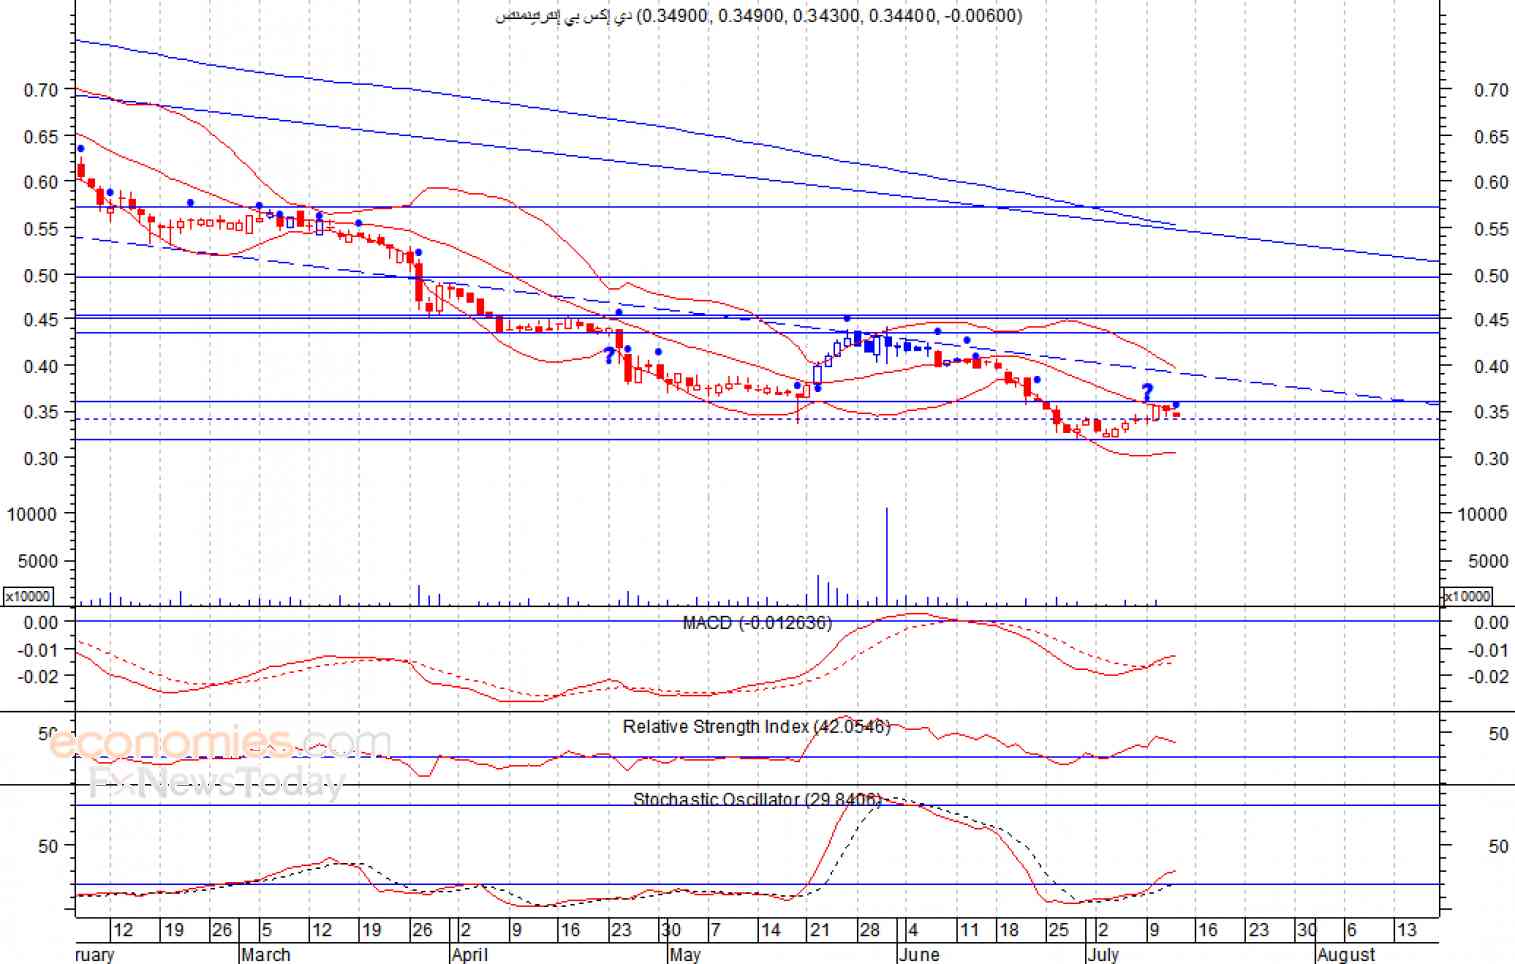The width and height of the screenshot is (1515, 964).
Task: Click the chart title with OHLC values
Action: (x=759, y=15)
